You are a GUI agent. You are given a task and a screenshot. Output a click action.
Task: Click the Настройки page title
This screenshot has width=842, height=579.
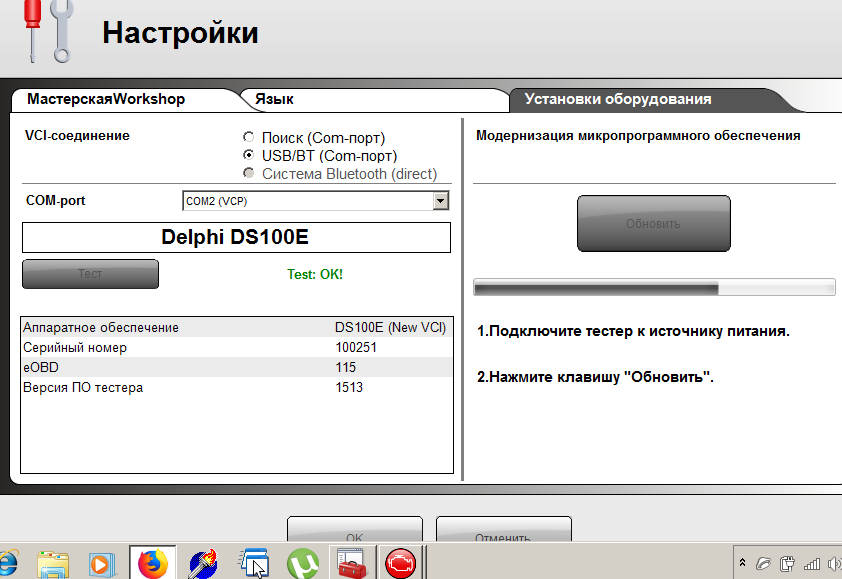pyautogui.click(x=180, y=33)
